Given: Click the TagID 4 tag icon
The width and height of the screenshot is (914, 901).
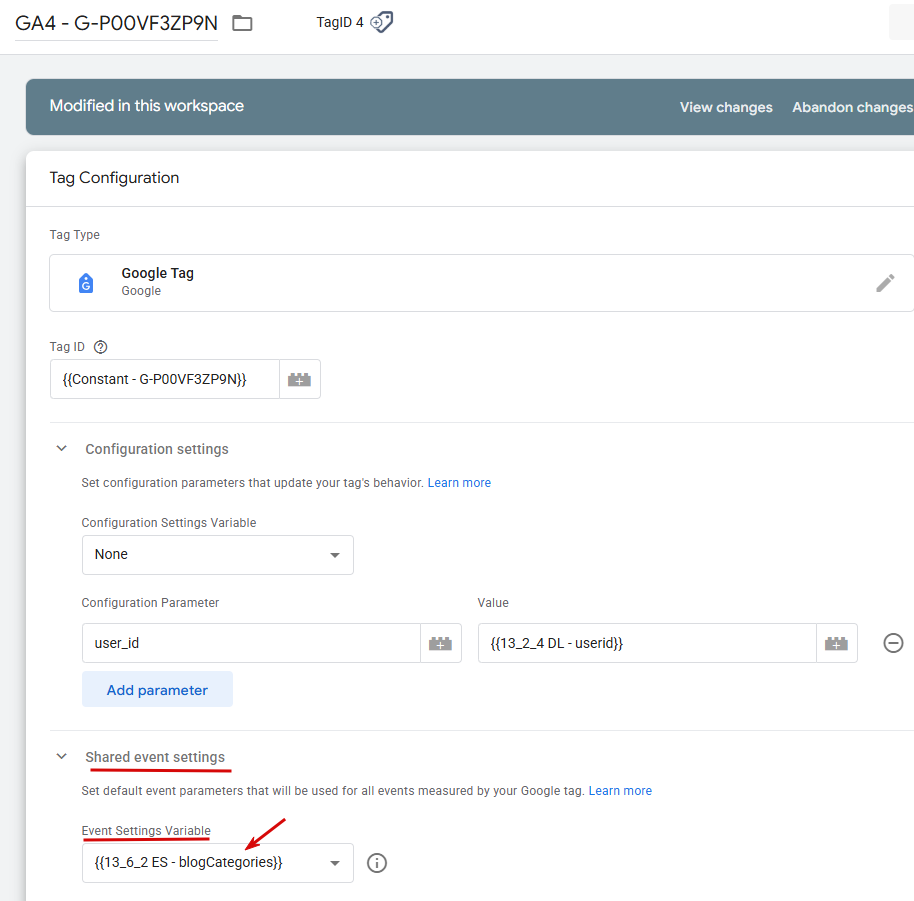Looking at the screenshot, I should coord(382,22).
